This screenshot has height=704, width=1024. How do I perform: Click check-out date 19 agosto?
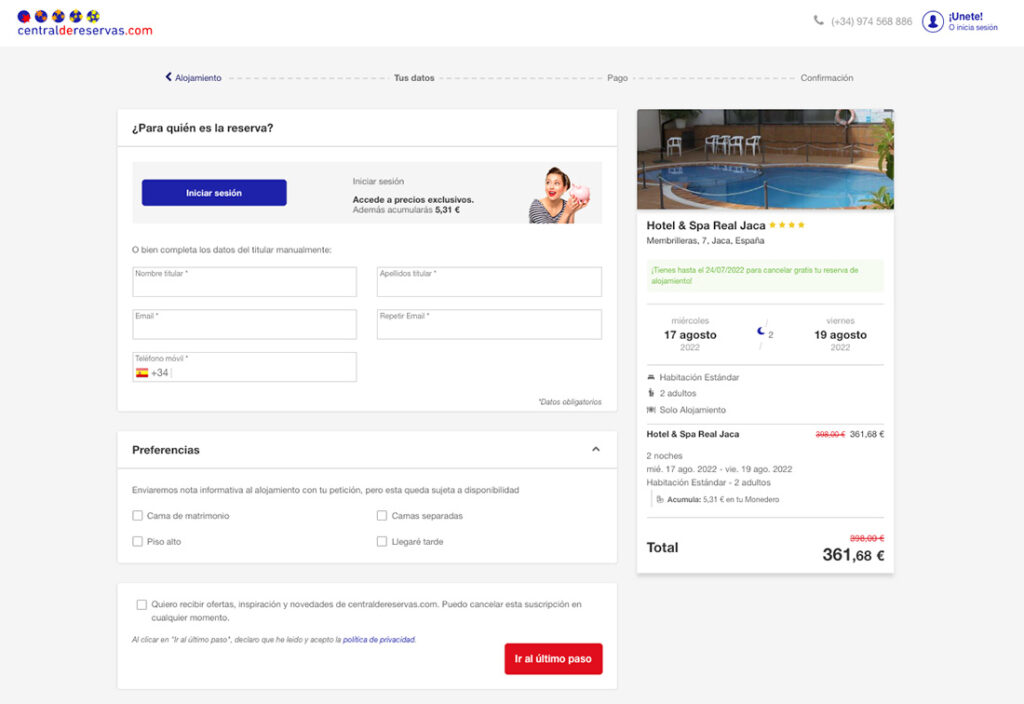840,335
